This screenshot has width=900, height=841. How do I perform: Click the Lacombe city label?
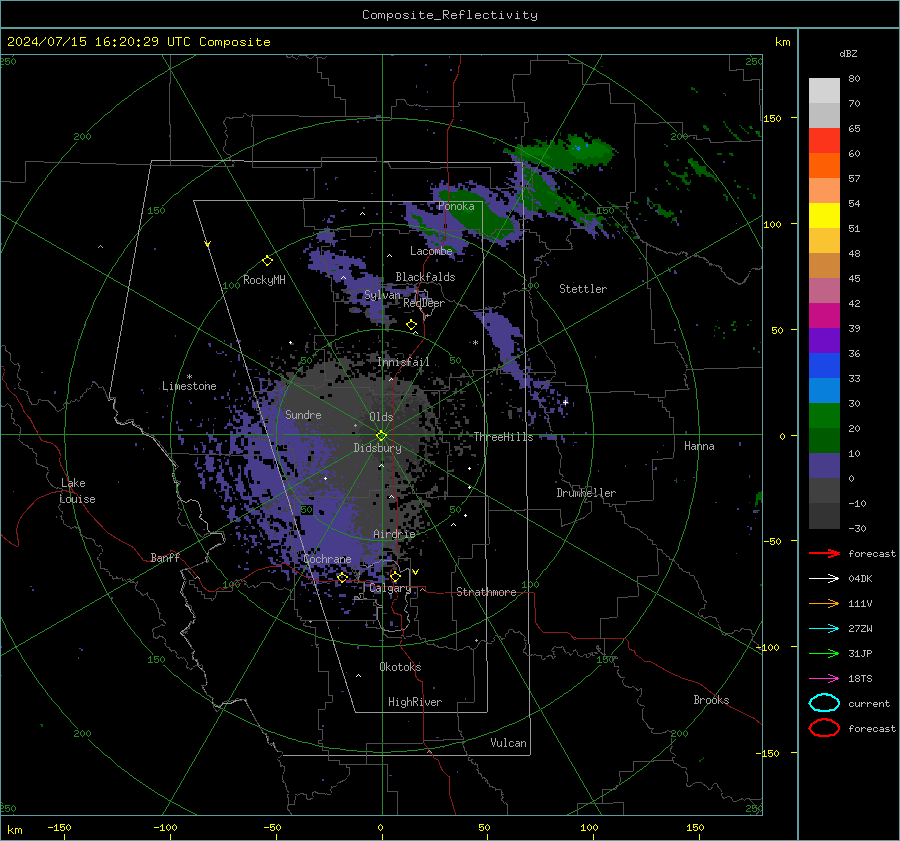tap(431, 251)
